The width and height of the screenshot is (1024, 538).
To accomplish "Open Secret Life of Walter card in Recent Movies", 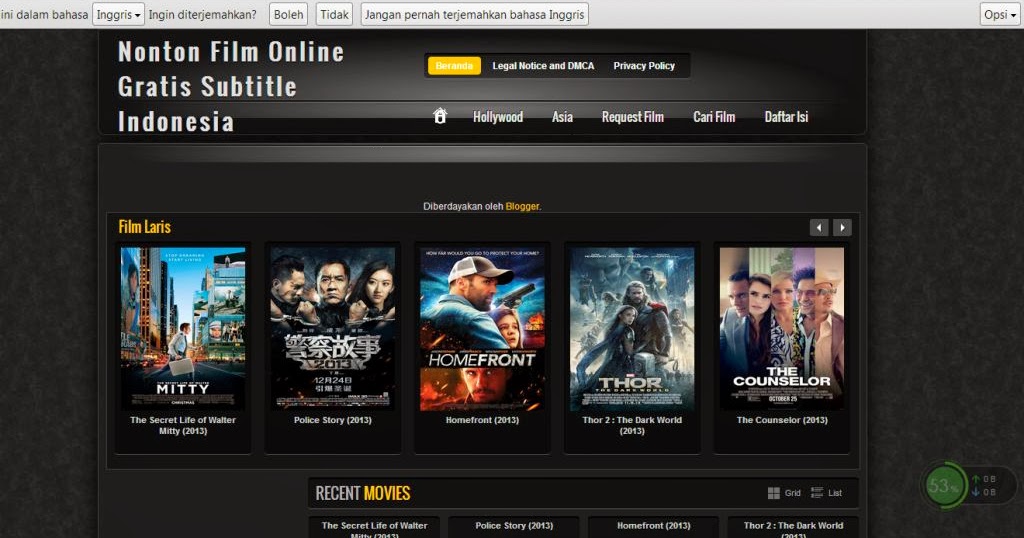I will [x=374, y=526].
